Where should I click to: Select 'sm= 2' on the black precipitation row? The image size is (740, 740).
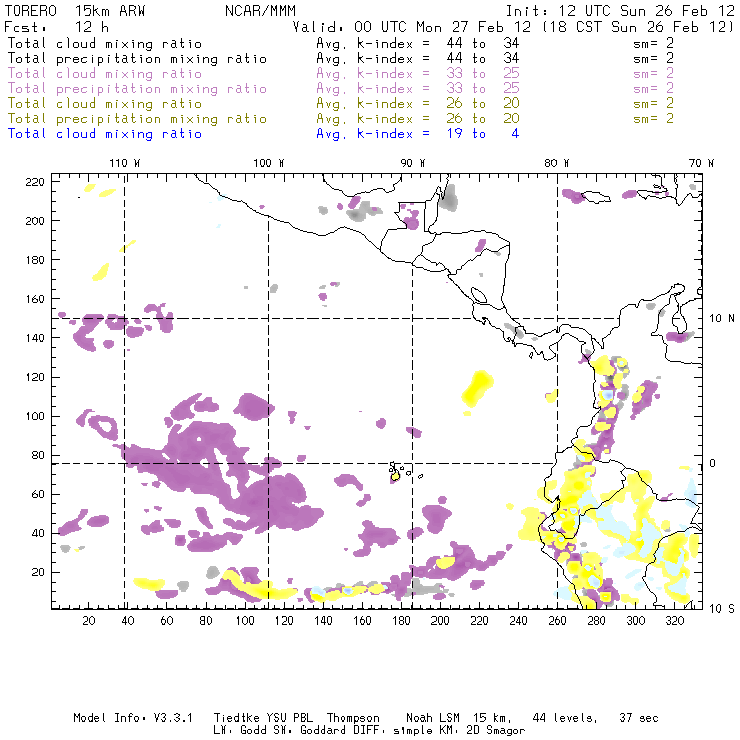tap(653, 59)
